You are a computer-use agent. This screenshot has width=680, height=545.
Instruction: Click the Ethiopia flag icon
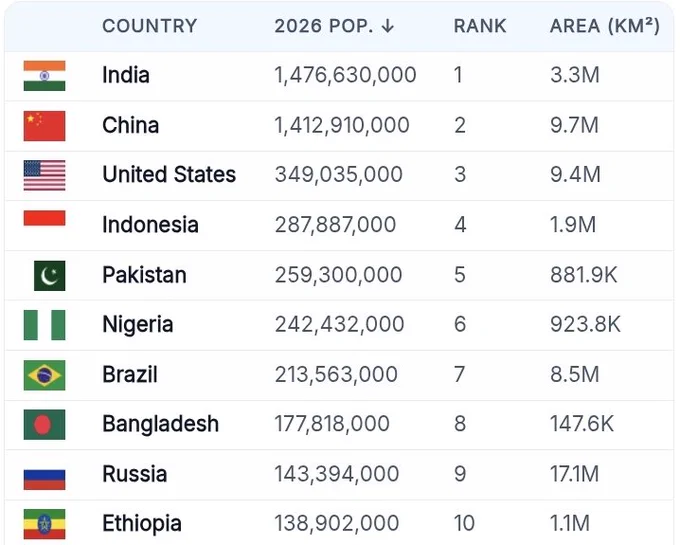point(44,524)
